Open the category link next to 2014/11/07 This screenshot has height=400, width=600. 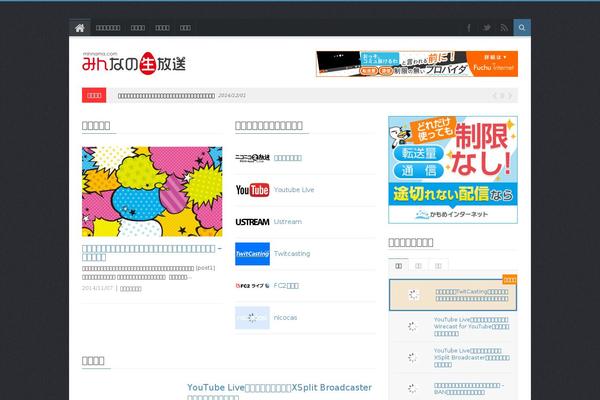(x=131, y=289)
